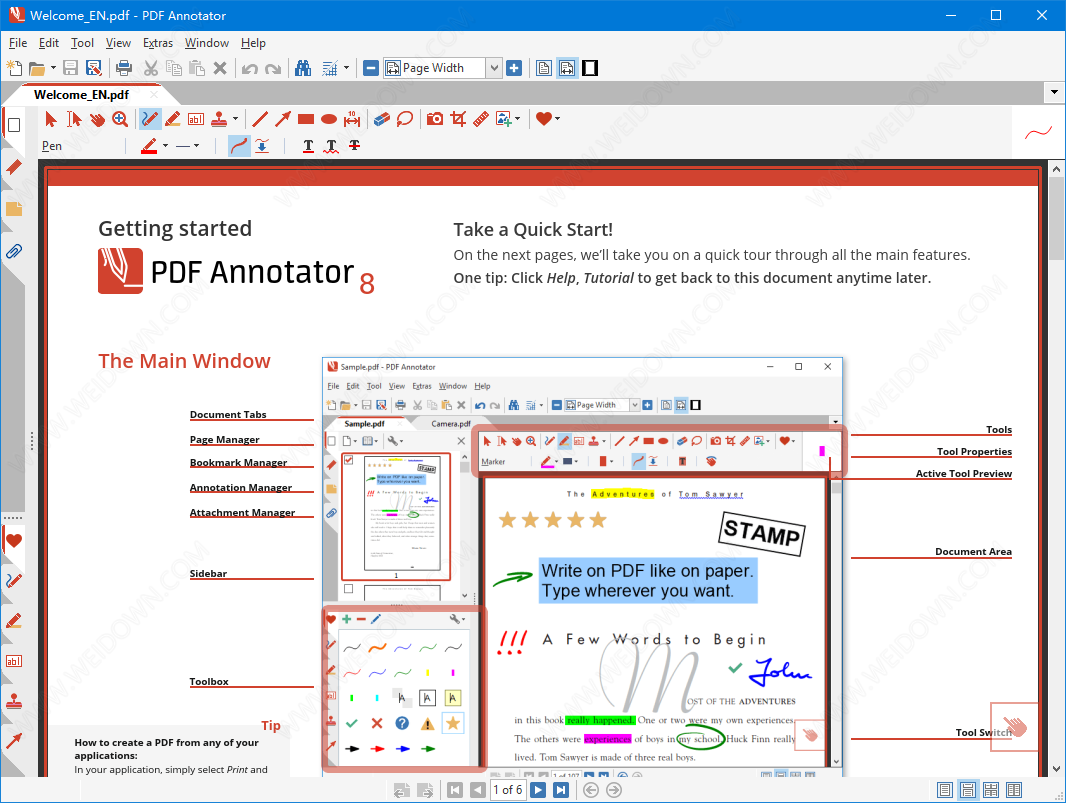
Task: Click the Tool Switch hand button
Action: pyautogui.click(x=1014, y=727)
